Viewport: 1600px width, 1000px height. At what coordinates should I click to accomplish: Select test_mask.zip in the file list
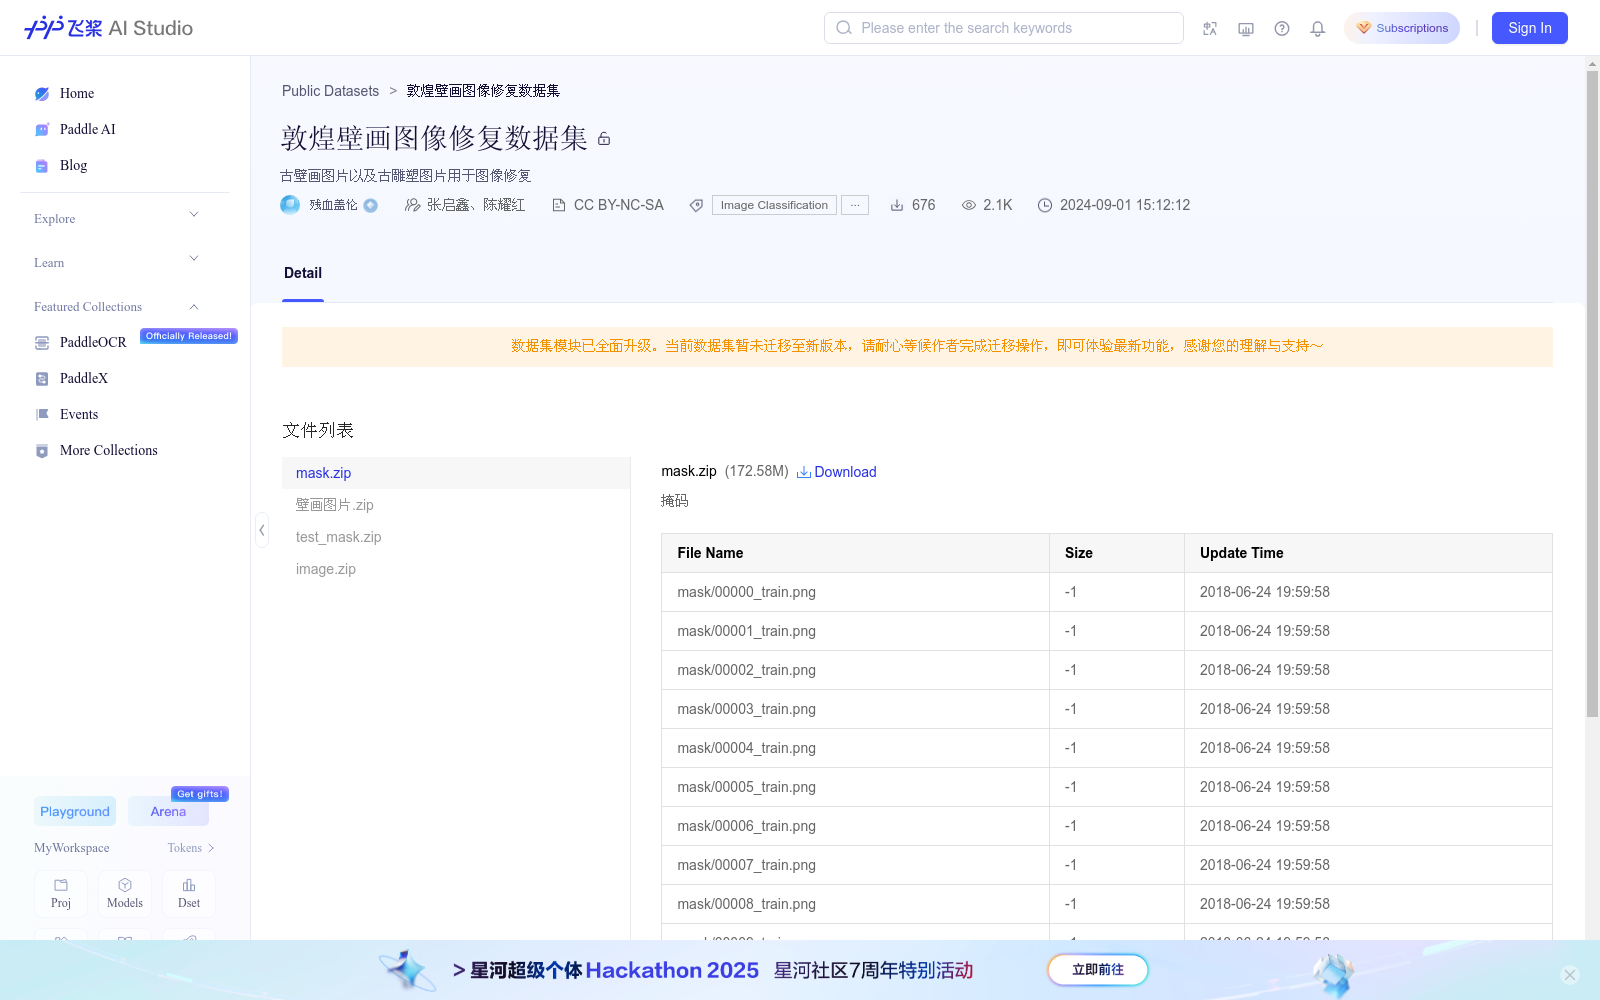456,537
